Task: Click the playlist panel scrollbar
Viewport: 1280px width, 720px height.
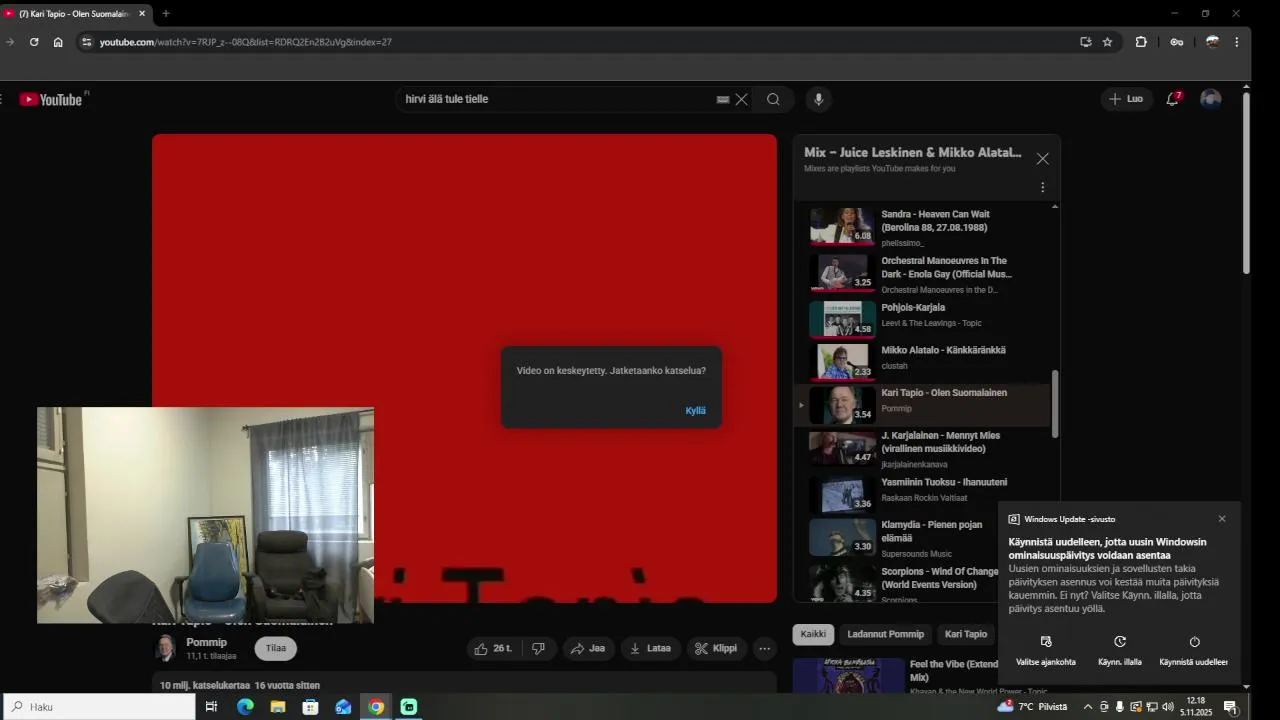Action: tap(1055, 402)
